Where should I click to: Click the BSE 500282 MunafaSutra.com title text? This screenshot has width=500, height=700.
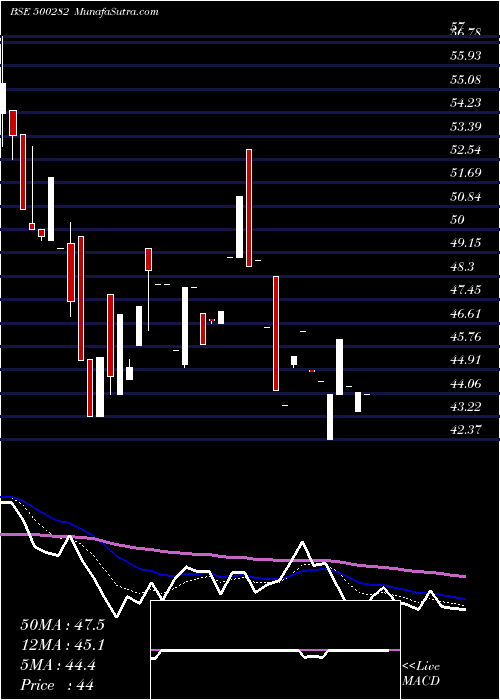(85, 12)
